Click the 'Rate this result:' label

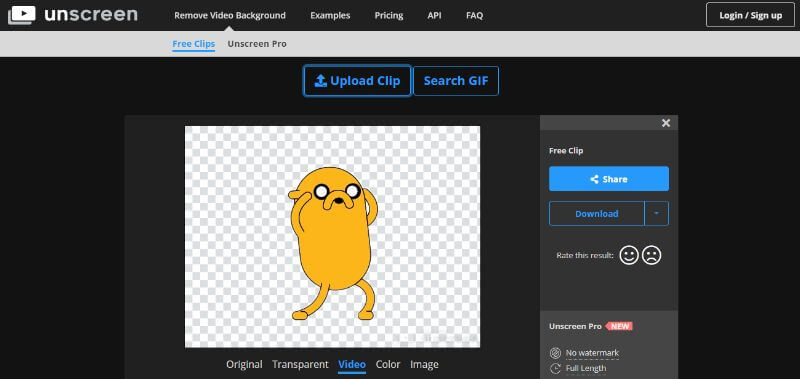click(585, 255)
